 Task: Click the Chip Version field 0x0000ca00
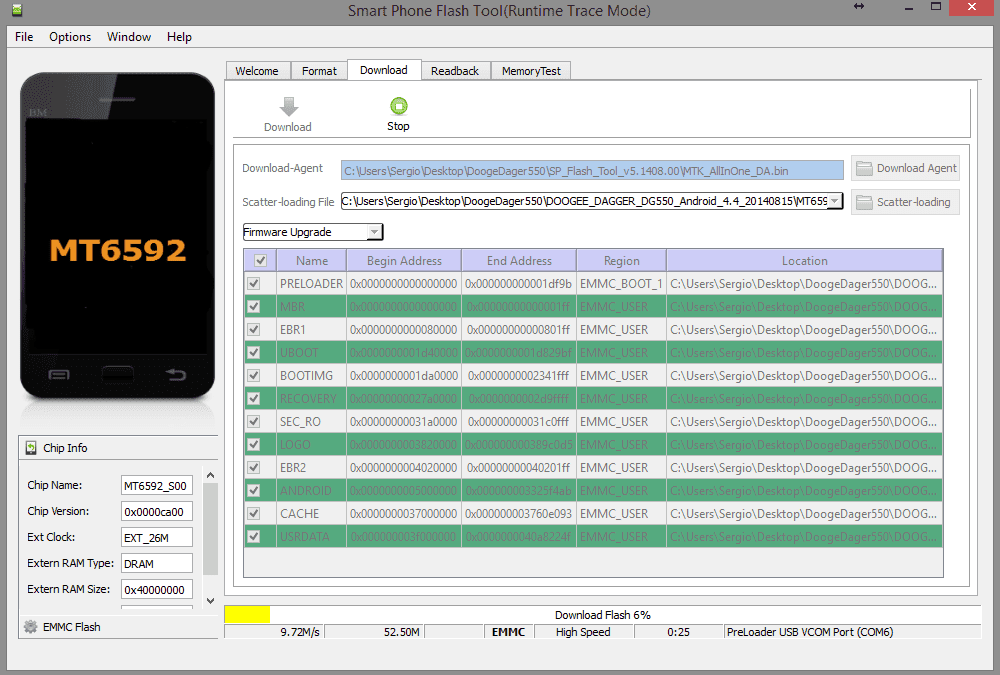coord(157,512)
